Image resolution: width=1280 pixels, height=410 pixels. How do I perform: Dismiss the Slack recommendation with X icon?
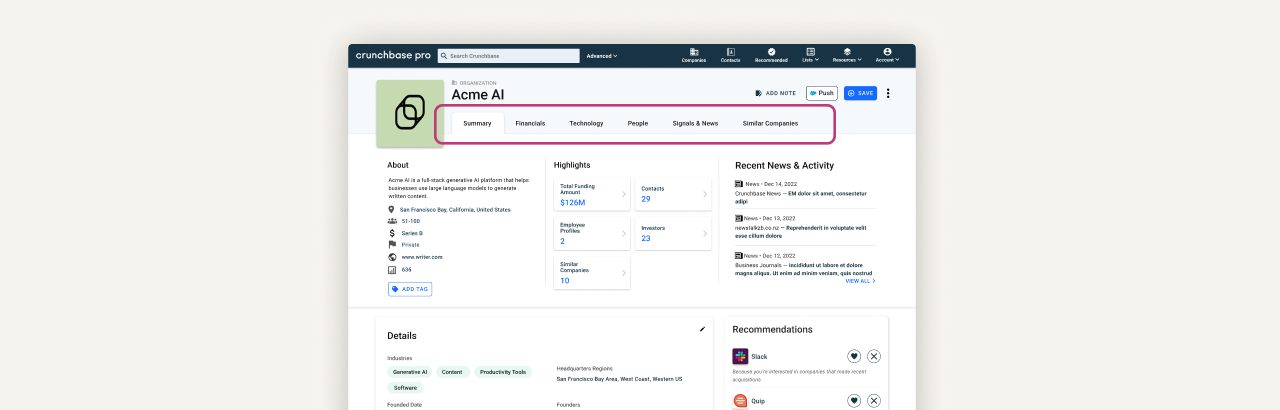pos(874,356)
